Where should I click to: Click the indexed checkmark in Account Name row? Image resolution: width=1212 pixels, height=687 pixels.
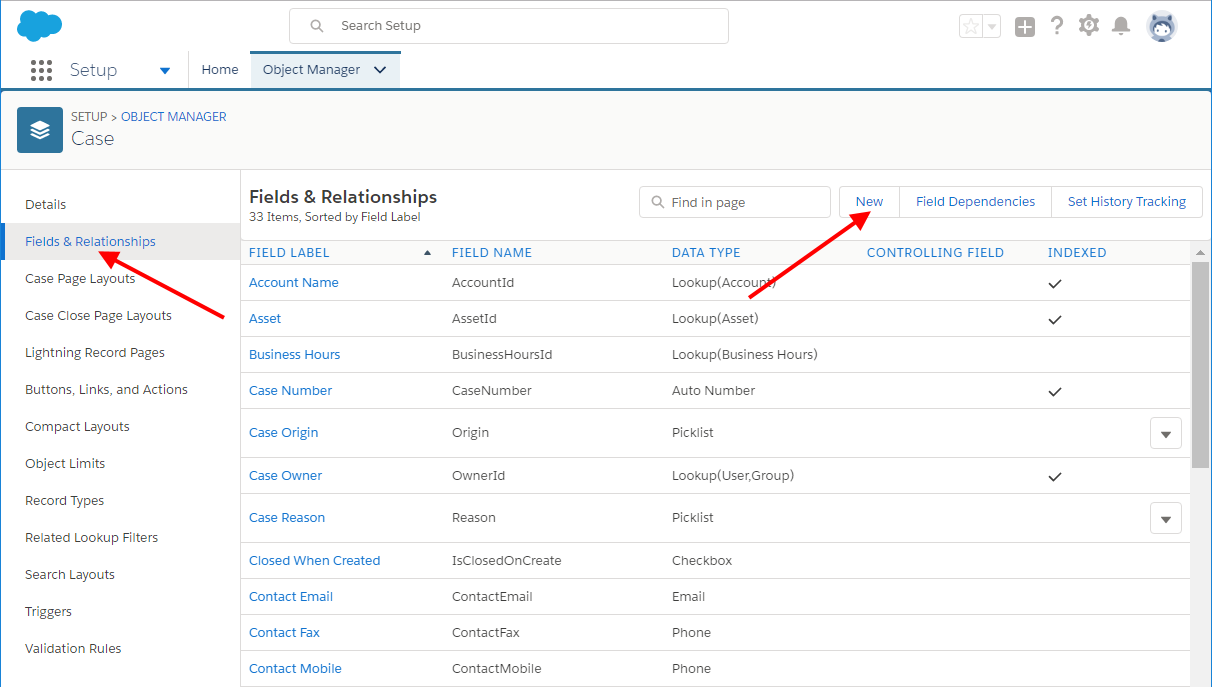point(1054,284)
